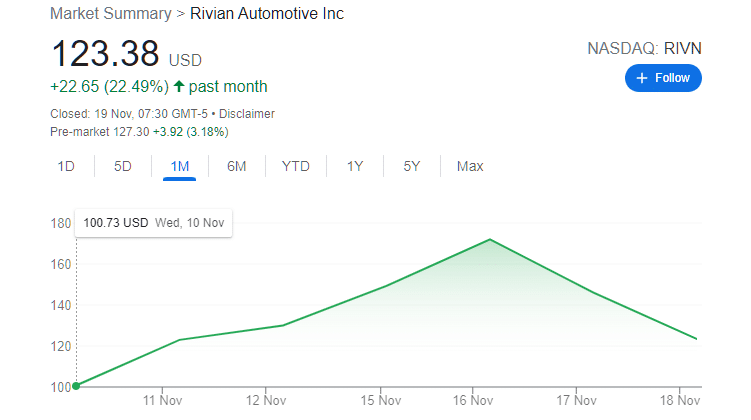This screenshot has height=420, width=751.
Task: Switch to the 5D chart tab
Action: pos(123,166)
